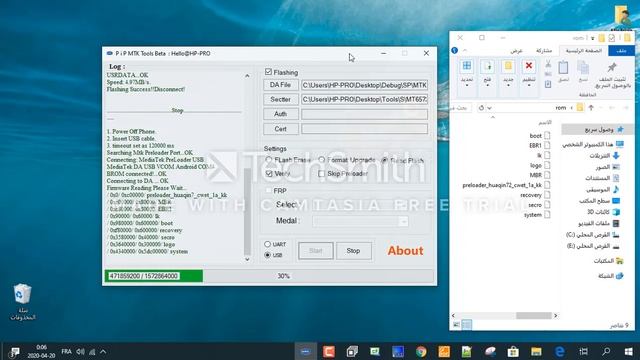Select Flash Erase radio option

coord(268,160)
